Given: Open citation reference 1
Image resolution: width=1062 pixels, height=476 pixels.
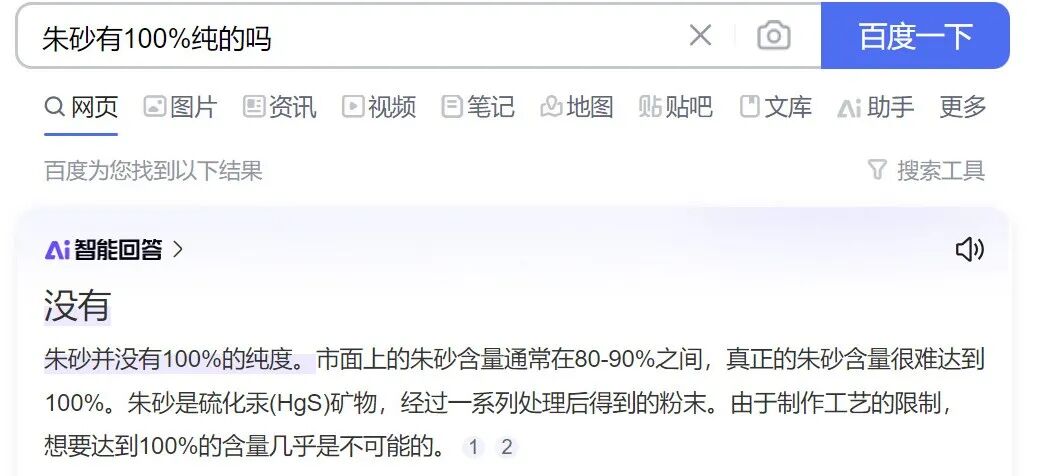Looking at the screenshot, I should coord(473,447).
